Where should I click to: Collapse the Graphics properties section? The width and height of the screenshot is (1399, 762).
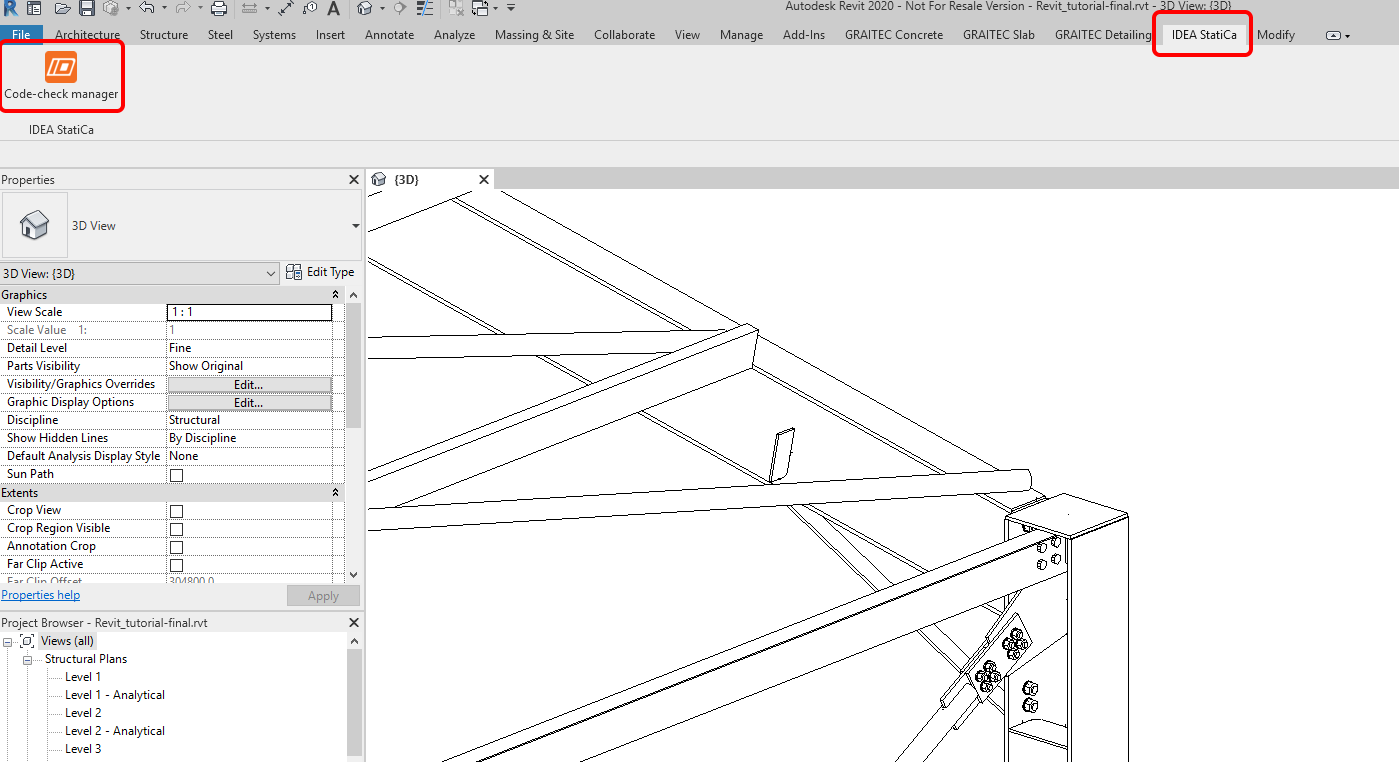(335, 295)
